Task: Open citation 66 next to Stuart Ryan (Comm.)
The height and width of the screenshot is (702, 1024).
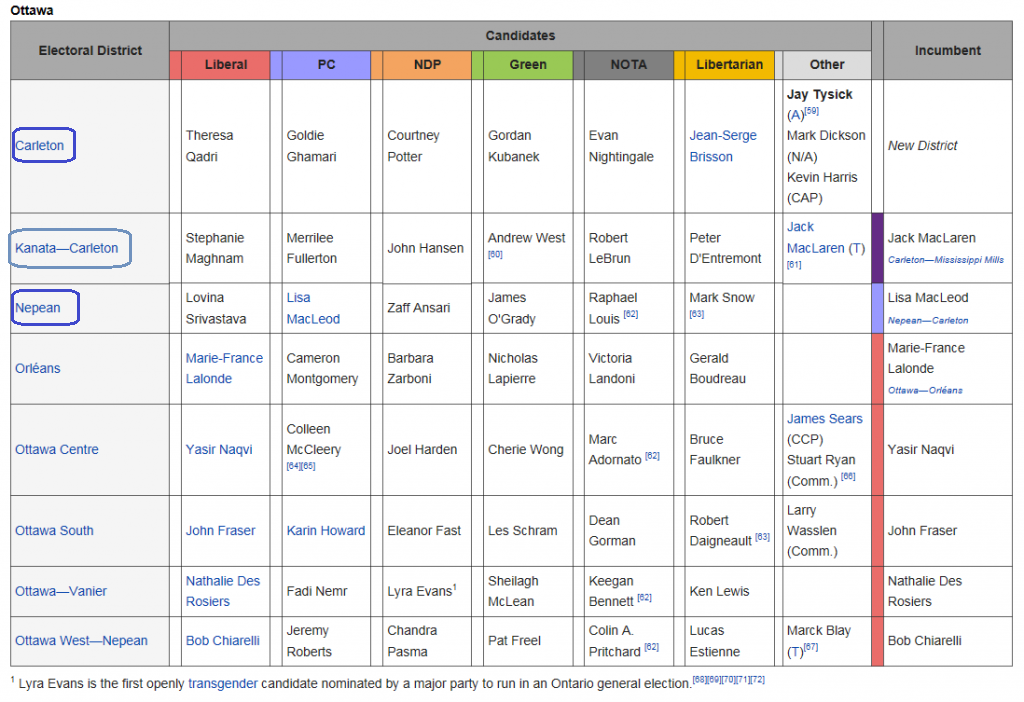Action: (848, 477)
